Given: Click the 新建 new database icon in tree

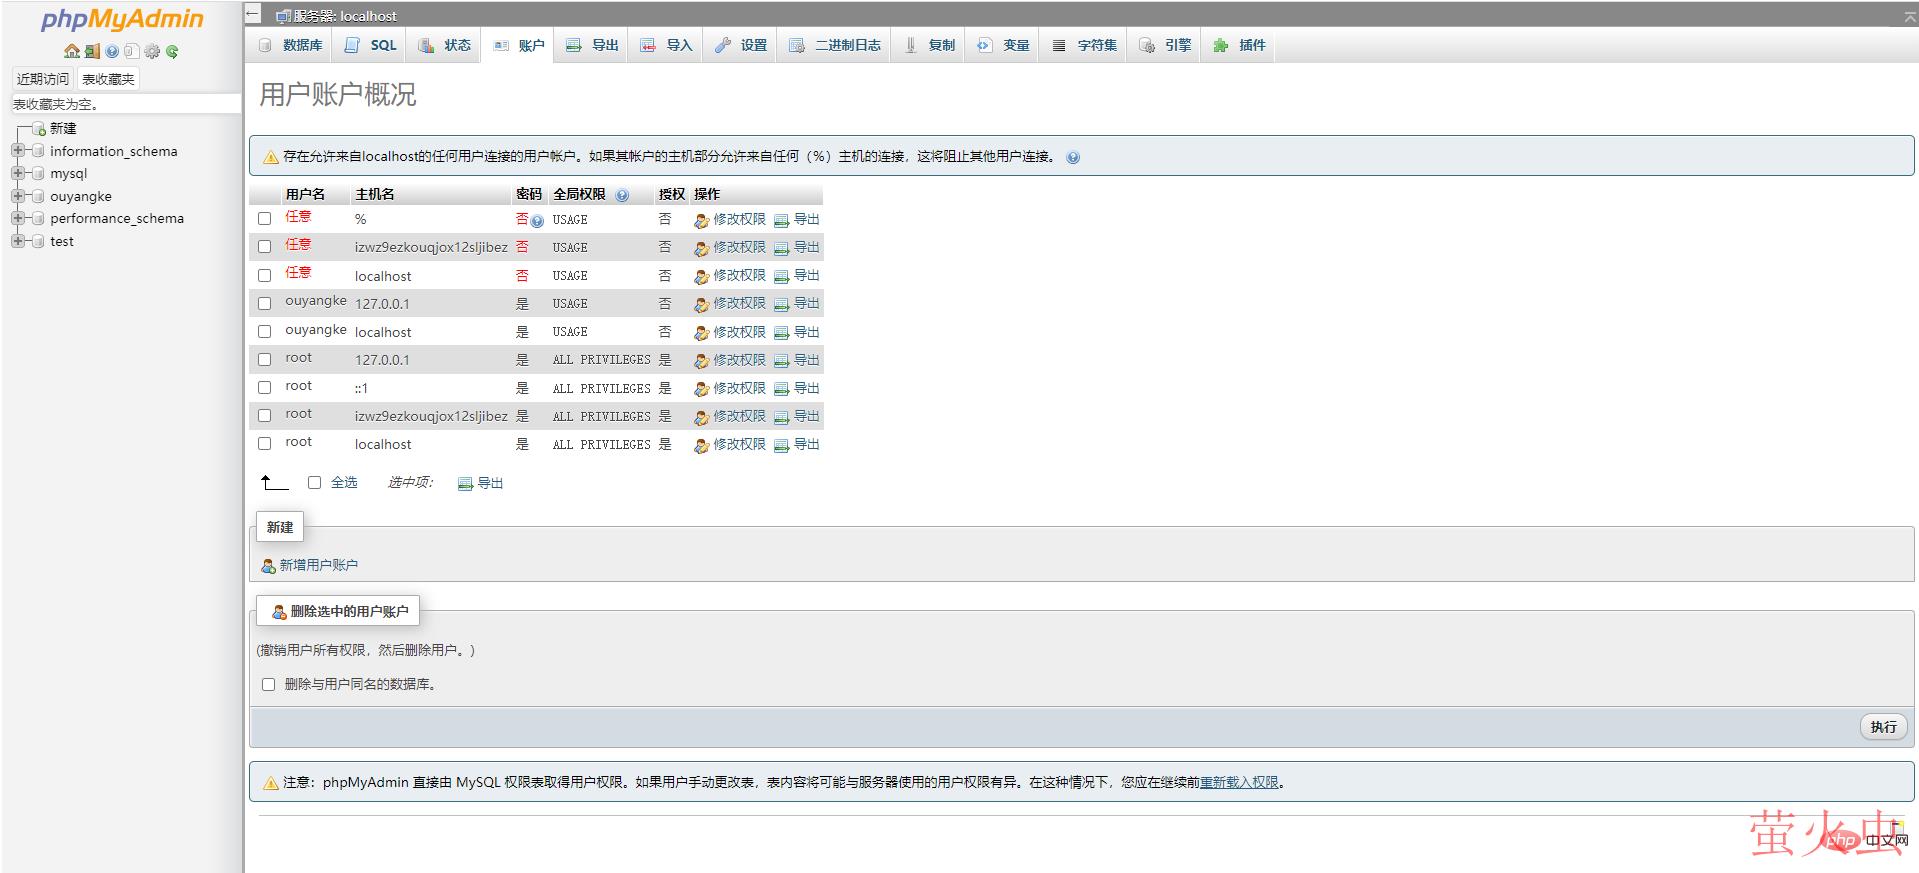Looking at the screenshot, I should 39,129.
